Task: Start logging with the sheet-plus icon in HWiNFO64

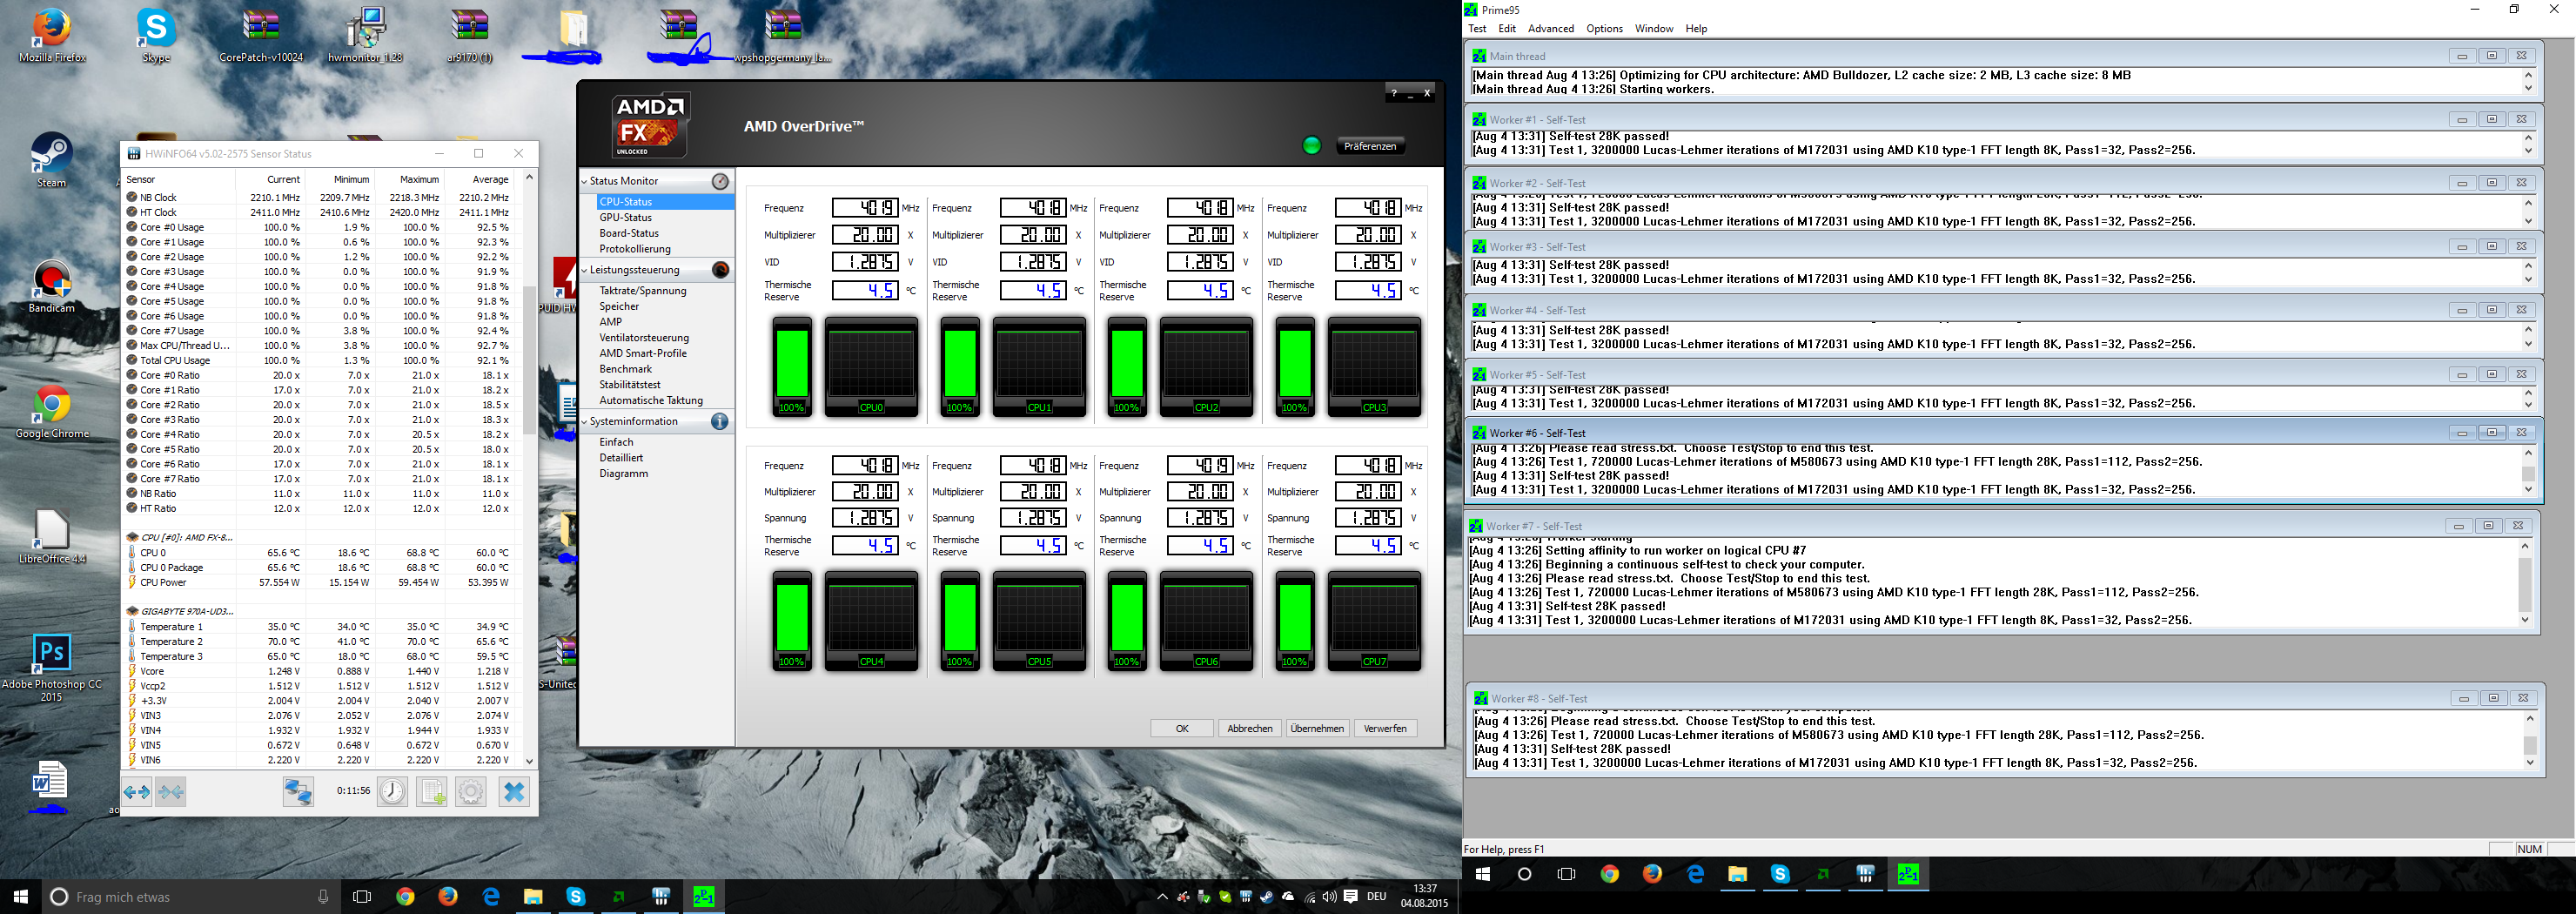Action: tap(432, 792)
